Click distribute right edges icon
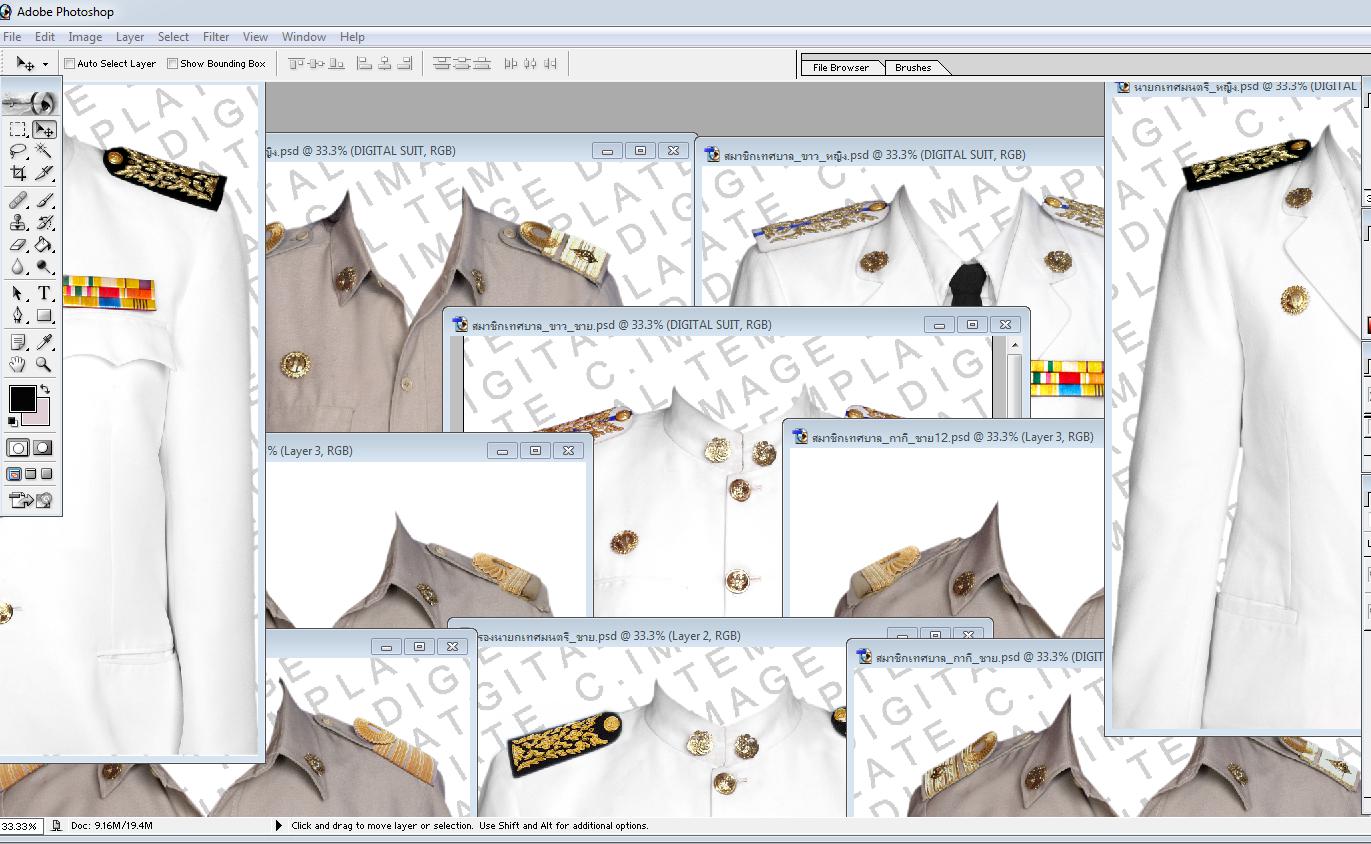 (x=550, y=63)
